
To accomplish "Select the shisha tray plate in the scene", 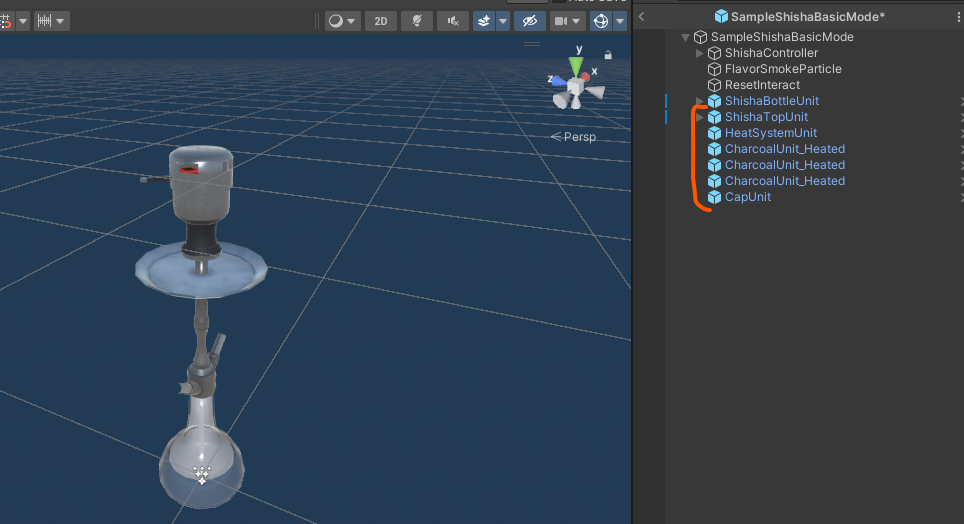I will point(201,272).
